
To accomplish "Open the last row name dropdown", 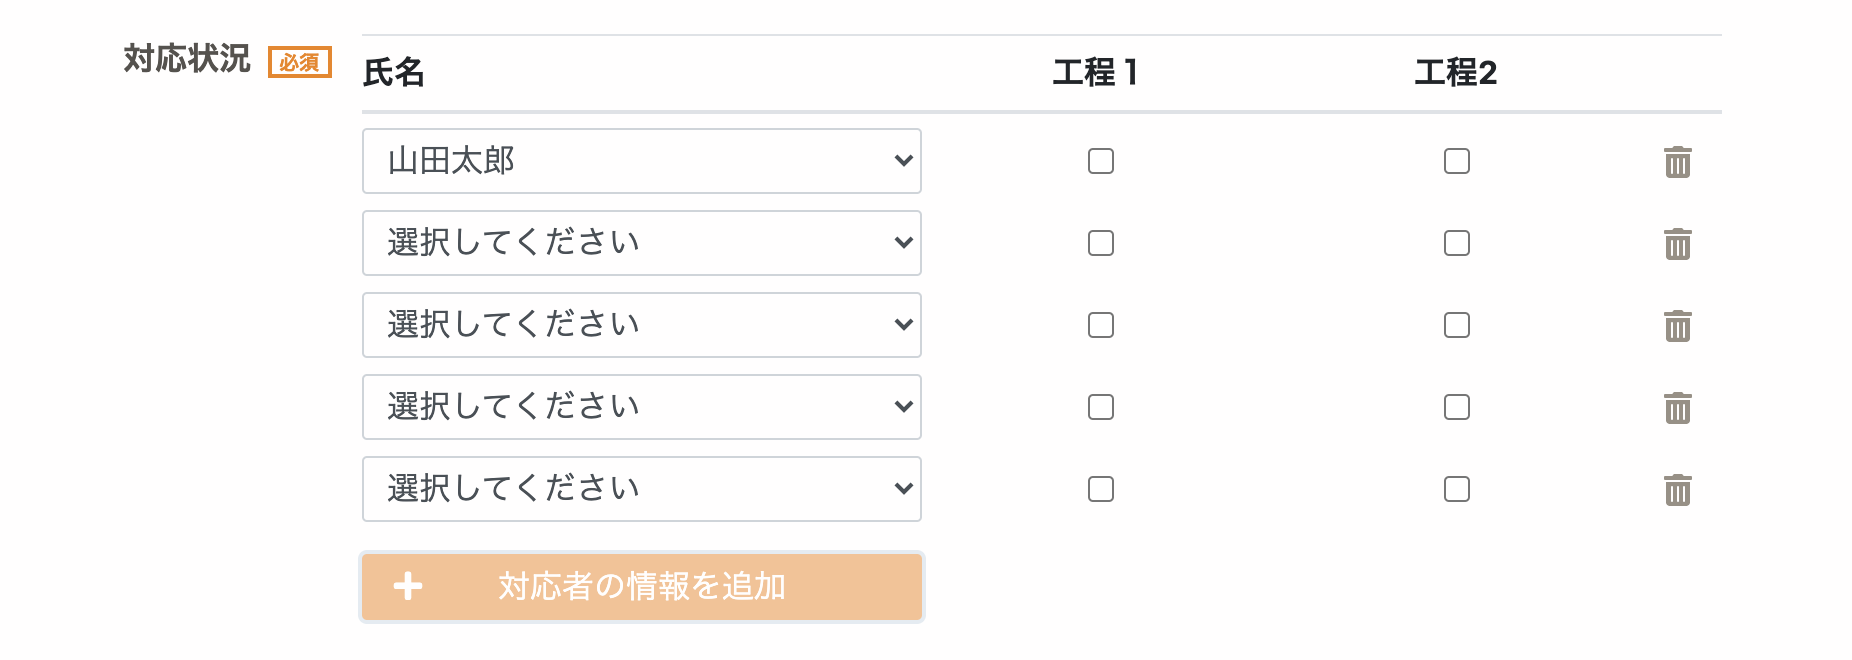I will pyautogui.click(x=641, y=489).
